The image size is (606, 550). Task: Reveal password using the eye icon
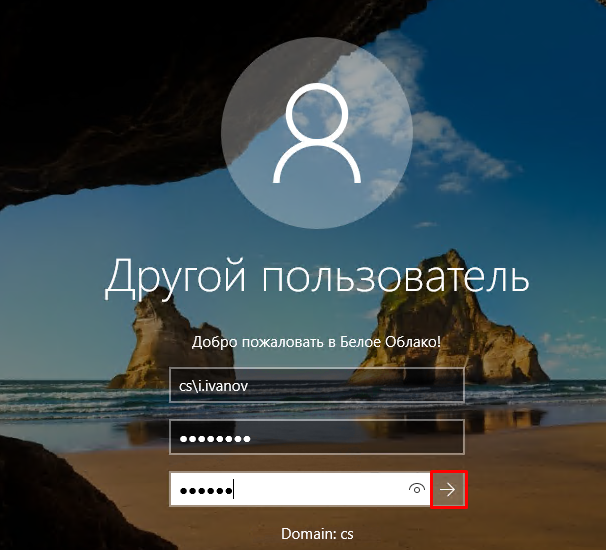(x=417, y=489)
